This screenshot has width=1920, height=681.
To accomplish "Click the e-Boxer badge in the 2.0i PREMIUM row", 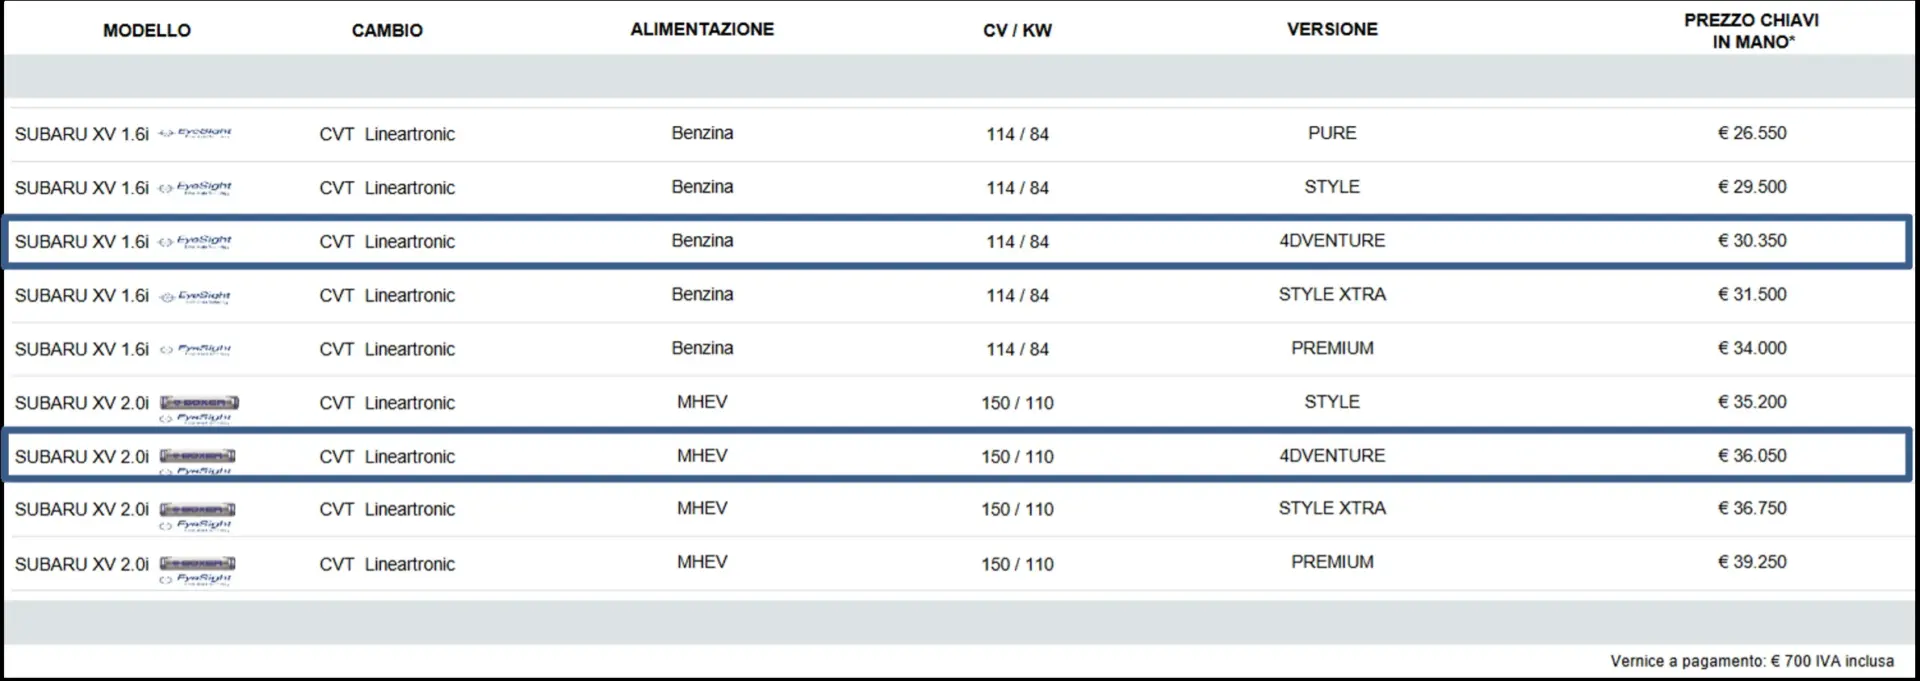I will pos(198,563).
